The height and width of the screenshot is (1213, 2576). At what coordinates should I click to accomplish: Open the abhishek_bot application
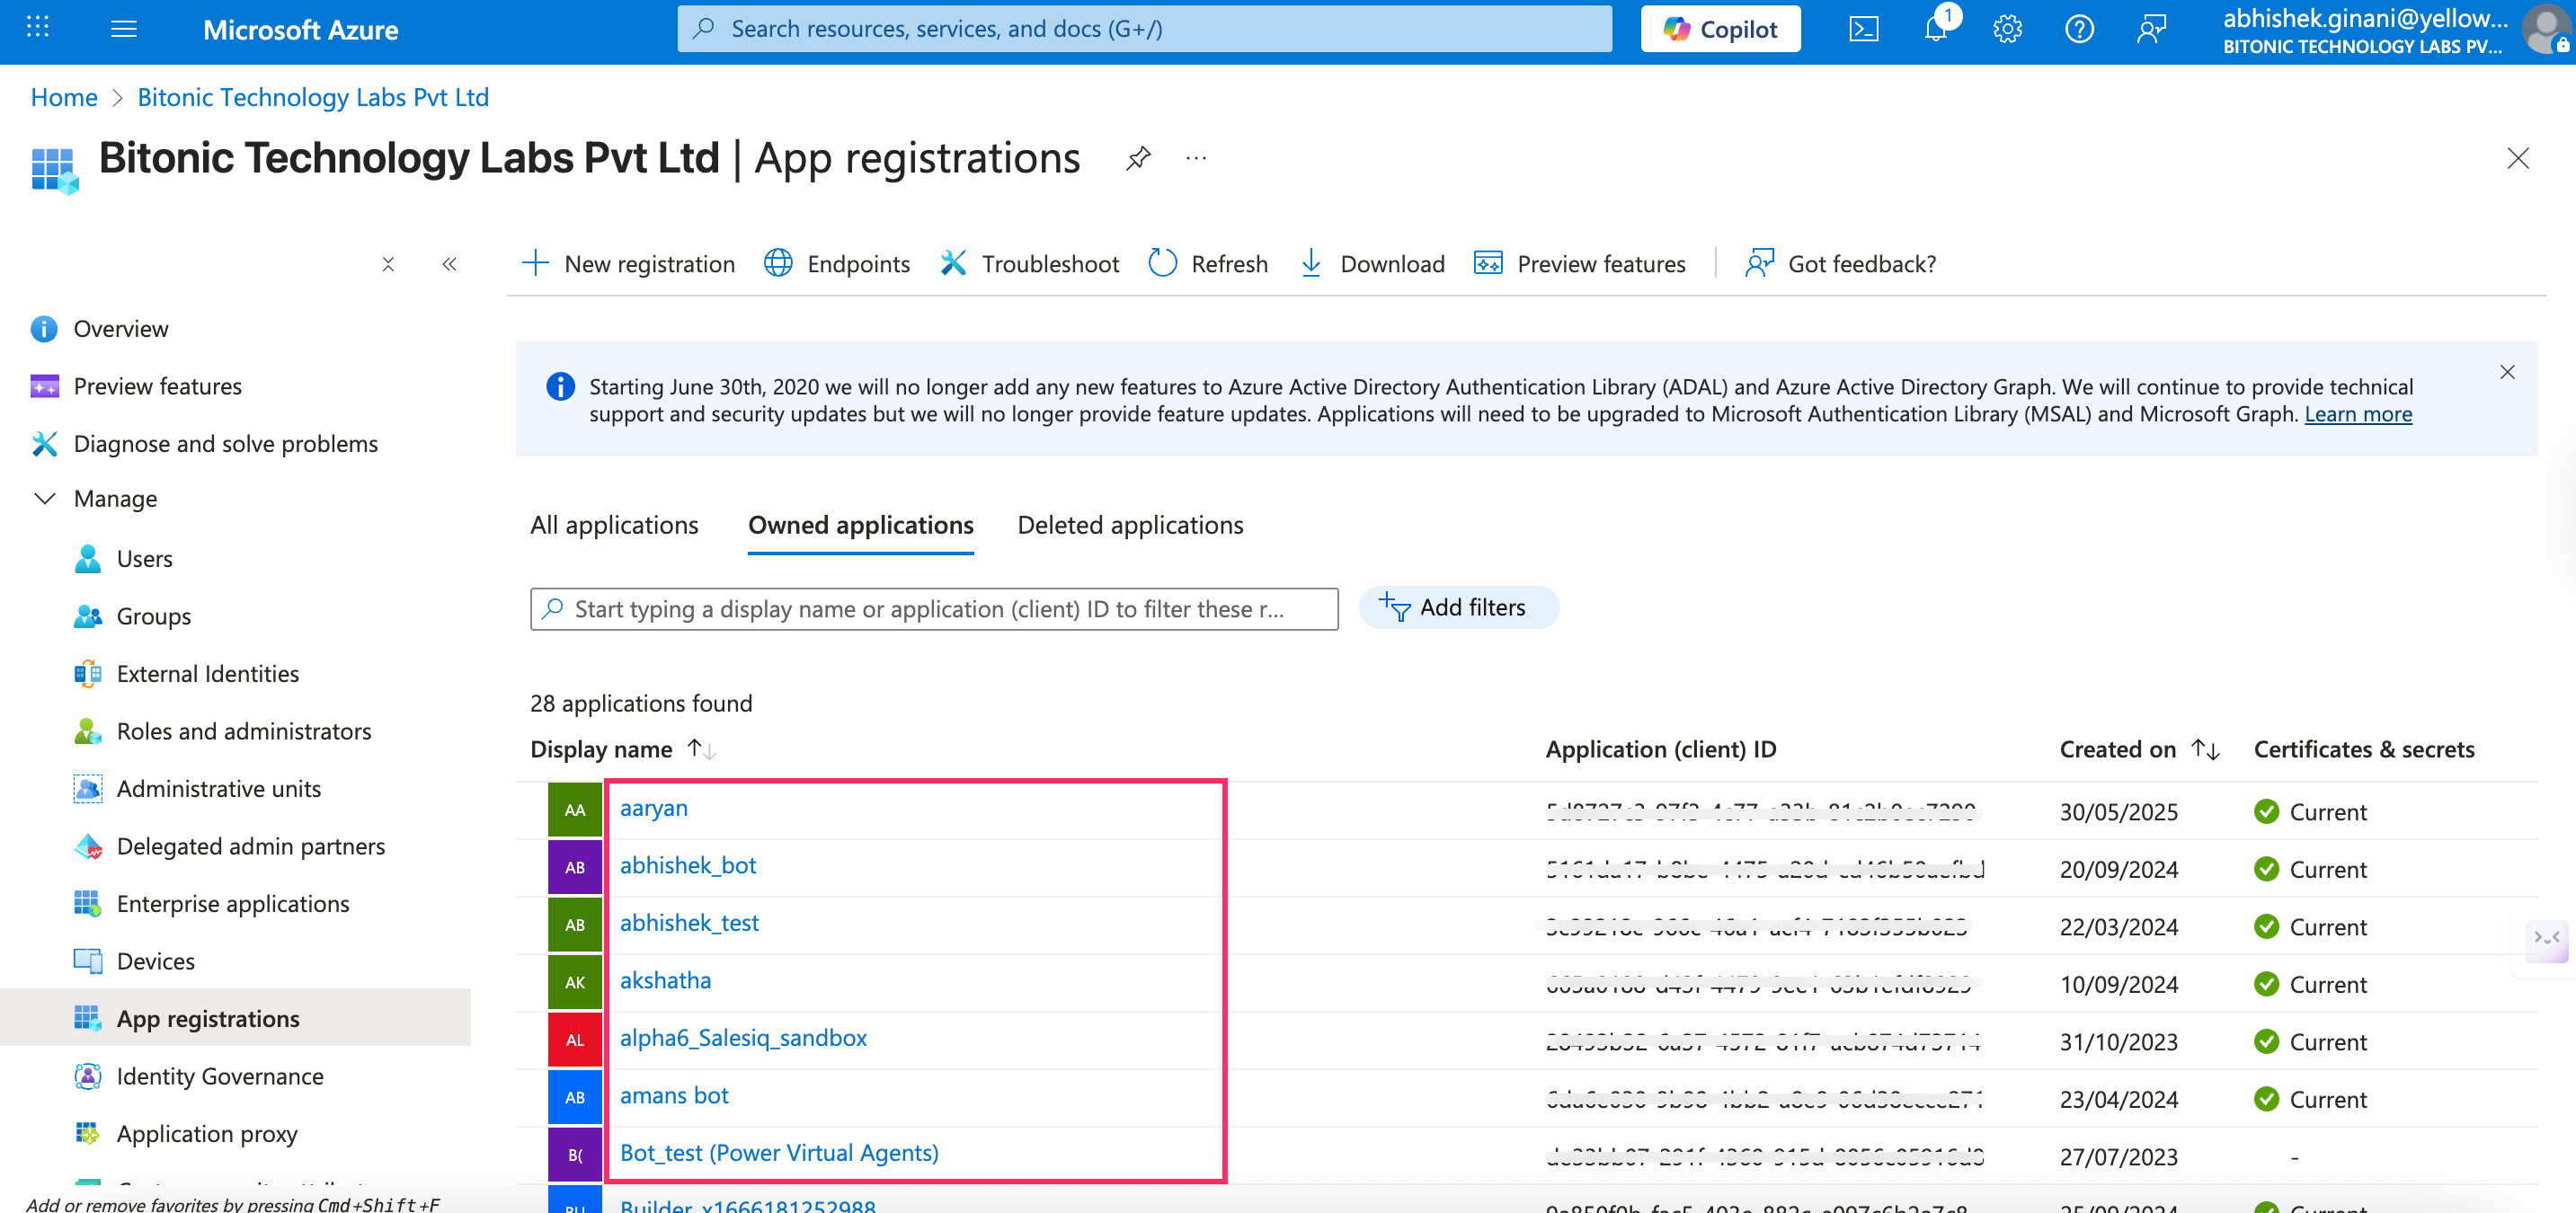pyautogui.click(x=688, y=865)
